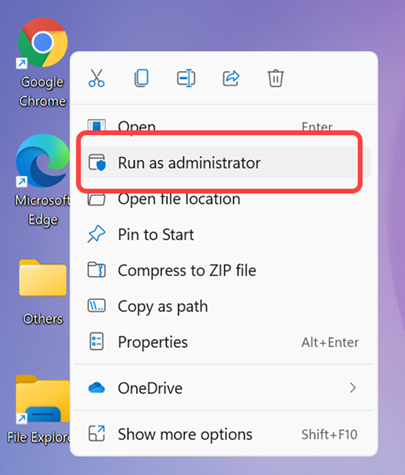Click the Delete trash can icon
The image size is (405, 475).
coord(276,78)
